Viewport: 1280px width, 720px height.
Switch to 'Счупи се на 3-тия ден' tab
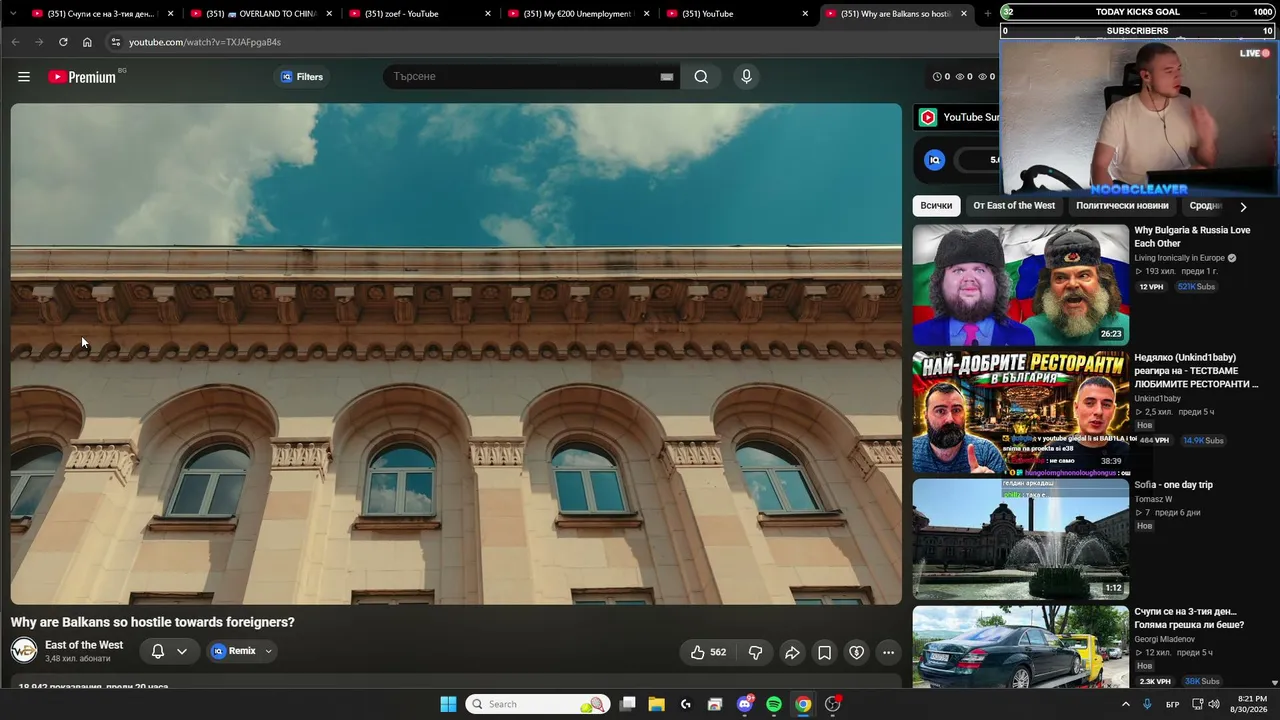(100, 14)
